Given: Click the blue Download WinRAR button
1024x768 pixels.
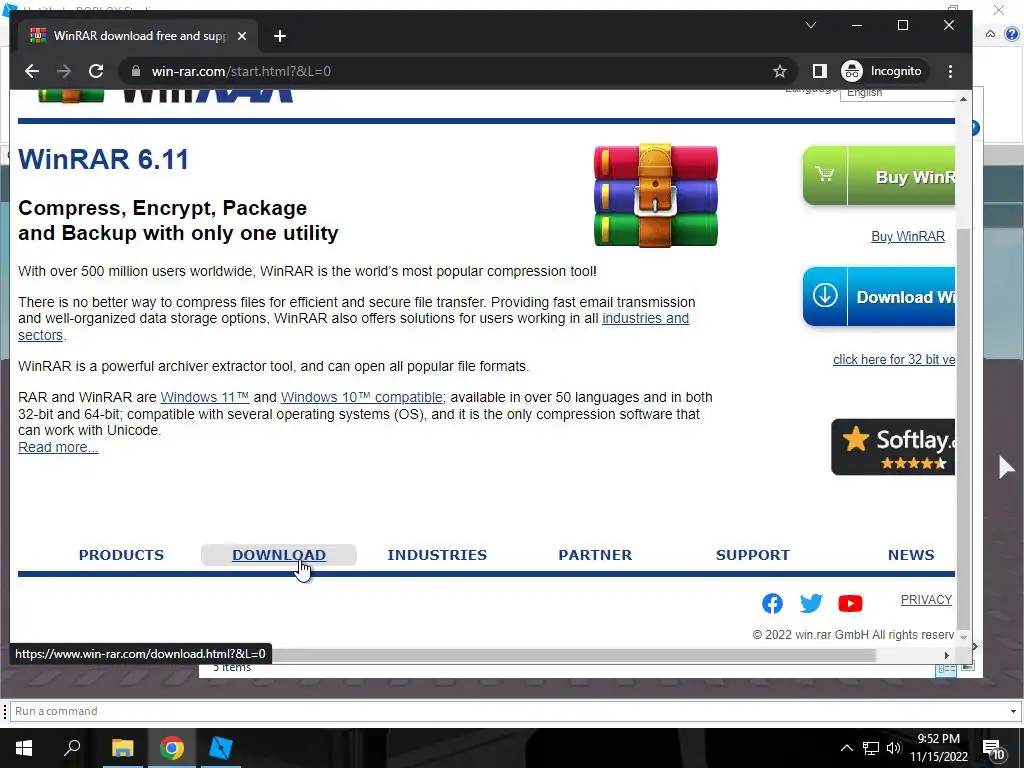Looking at the screenshot, I should pos(879,296).
